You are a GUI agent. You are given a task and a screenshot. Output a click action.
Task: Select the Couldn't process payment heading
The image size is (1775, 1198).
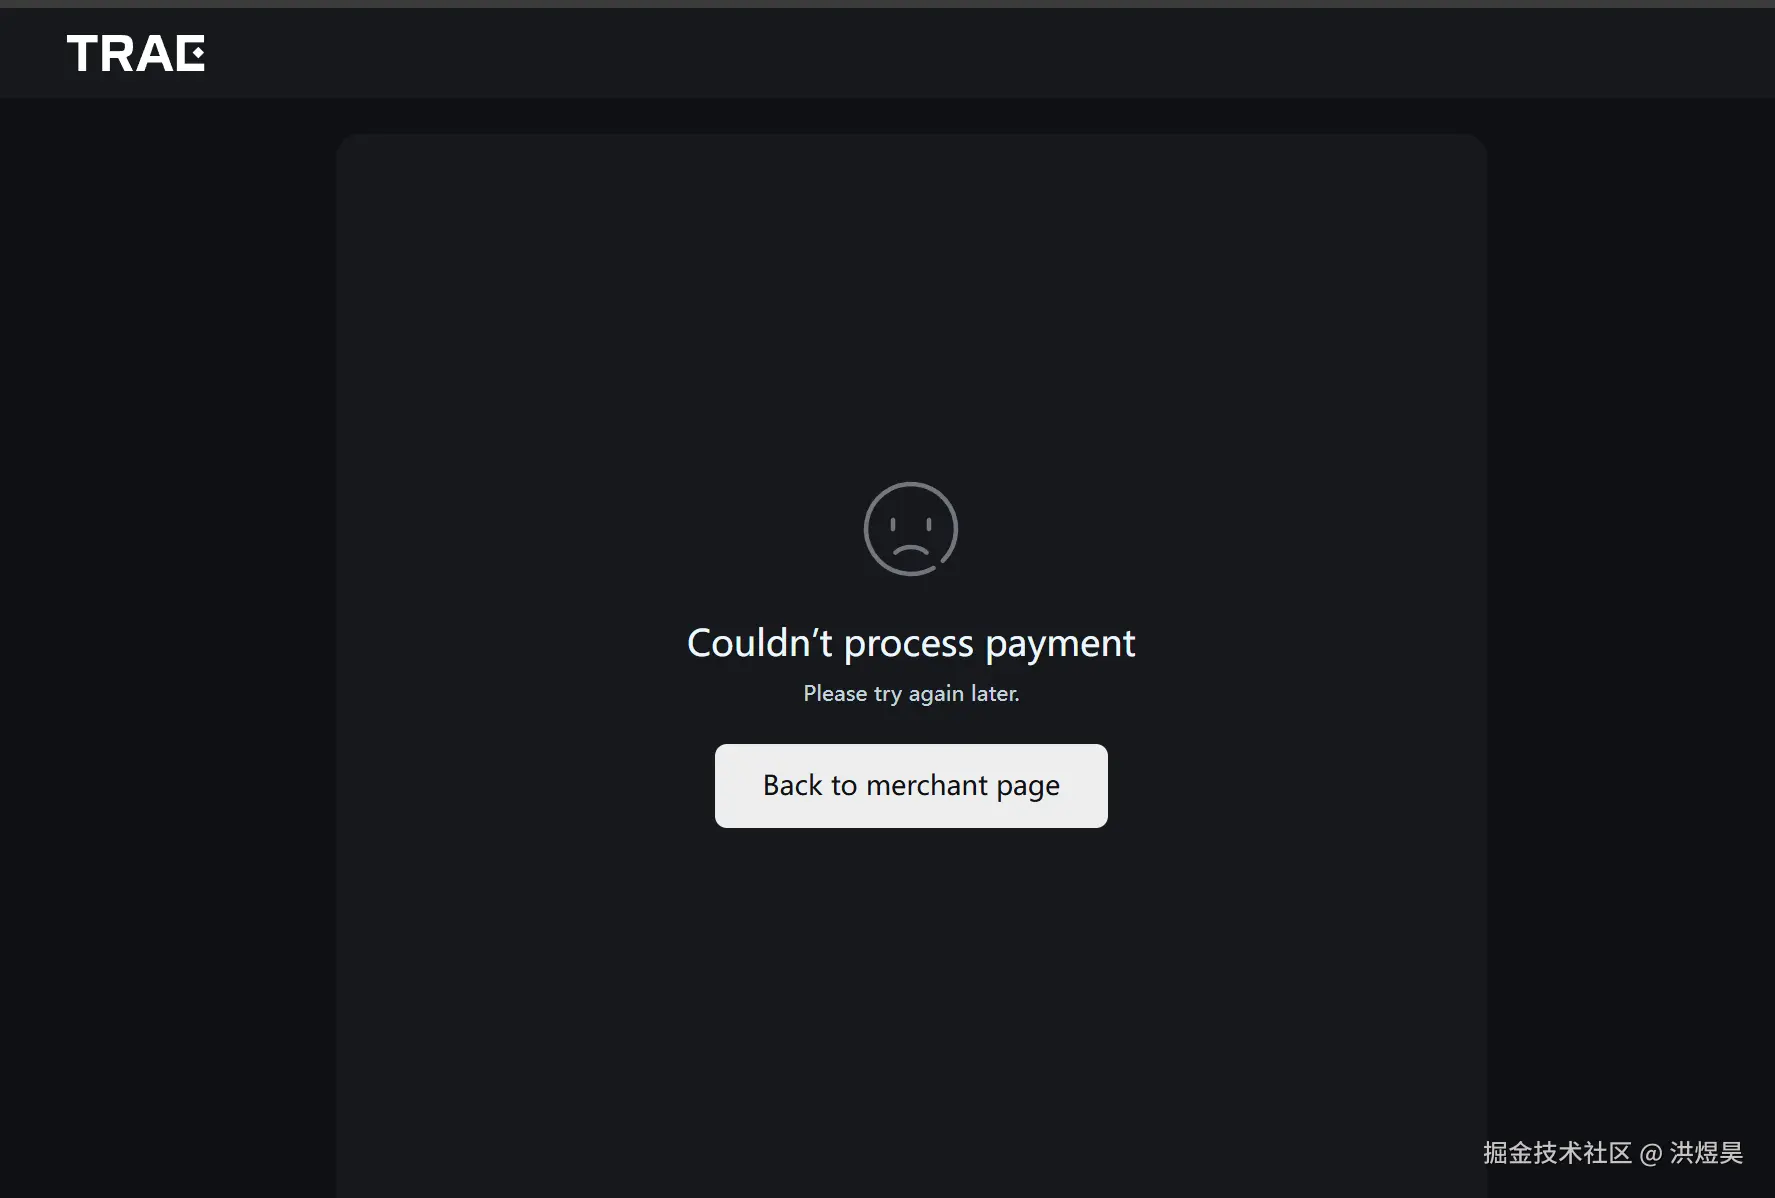click(911, 643)
